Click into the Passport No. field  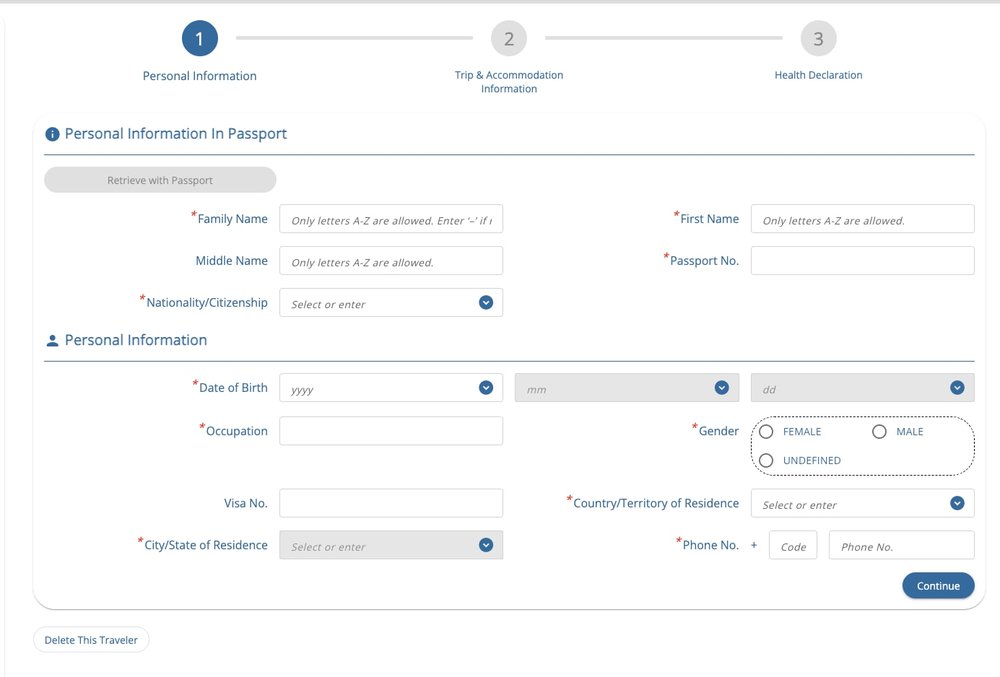tap(861, 261)
